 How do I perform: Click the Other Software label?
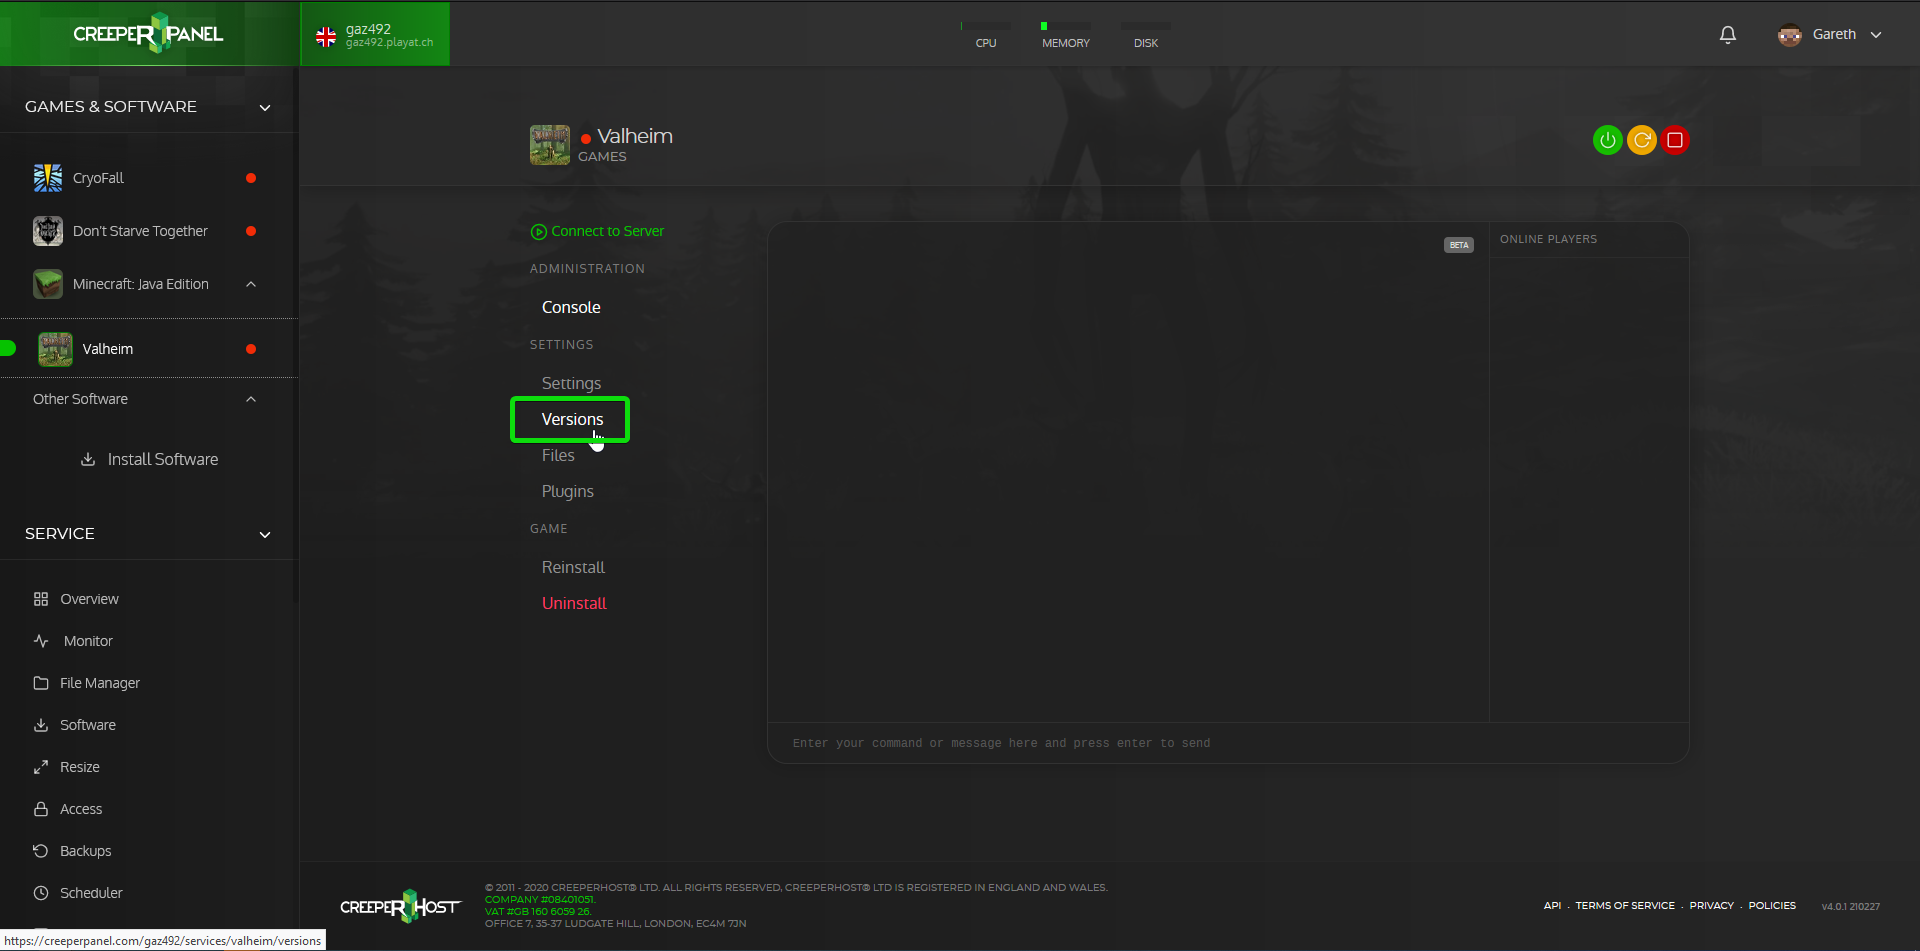coord(80,399)
